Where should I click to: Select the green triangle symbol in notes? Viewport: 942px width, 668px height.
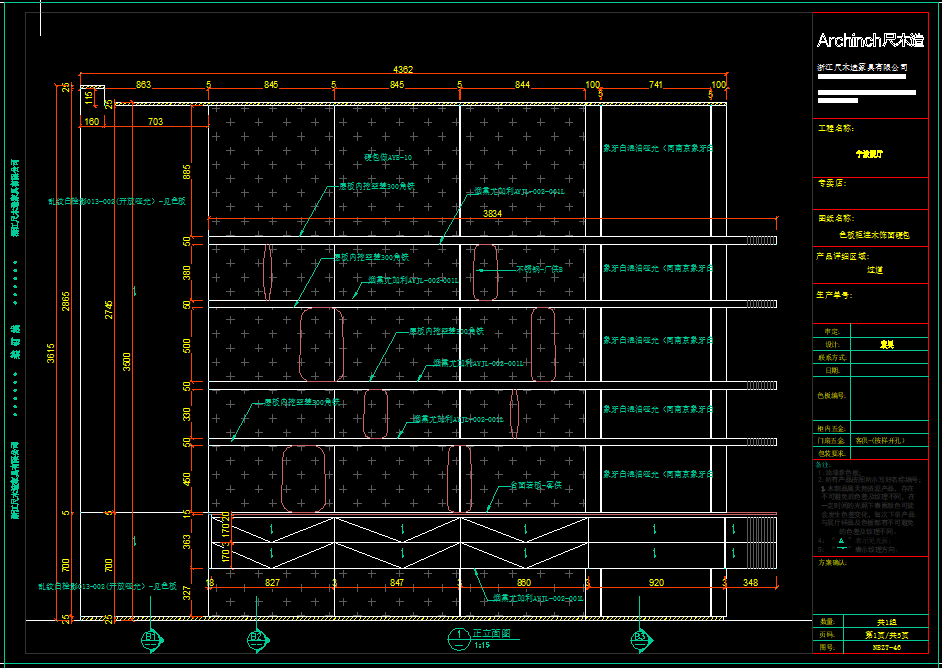841,540
